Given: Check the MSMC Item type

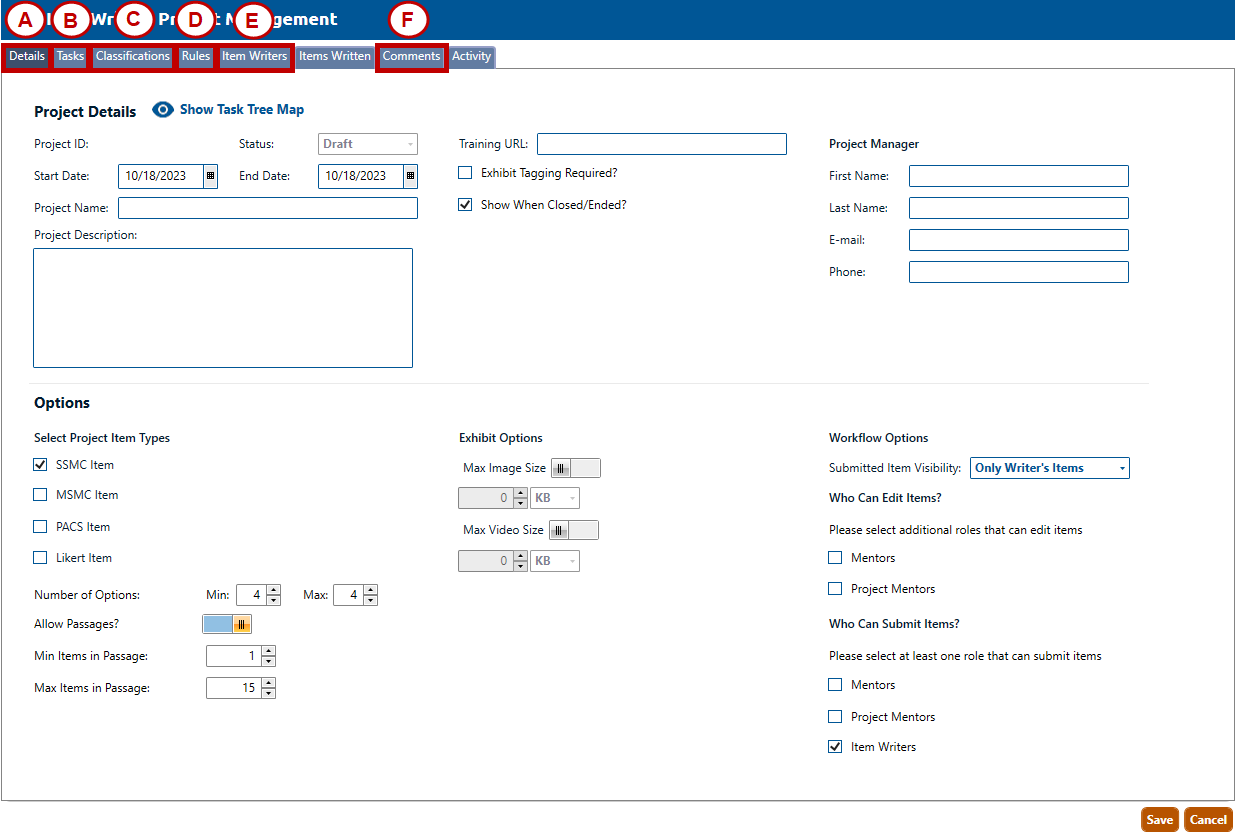Looking at the screenshot, I should (x=41, y=495).
